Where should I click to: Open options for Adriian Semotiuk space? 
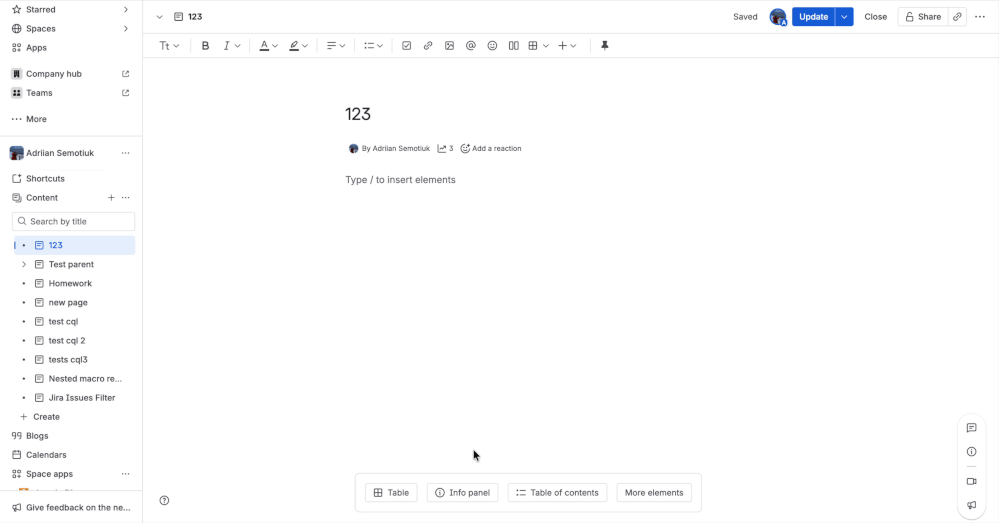[126, 153]
